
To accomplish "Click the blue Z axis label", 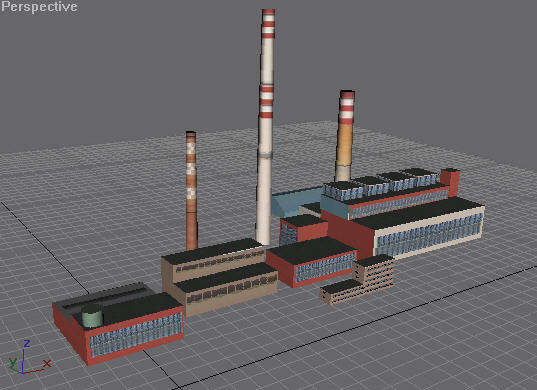I will click(27, 343).
